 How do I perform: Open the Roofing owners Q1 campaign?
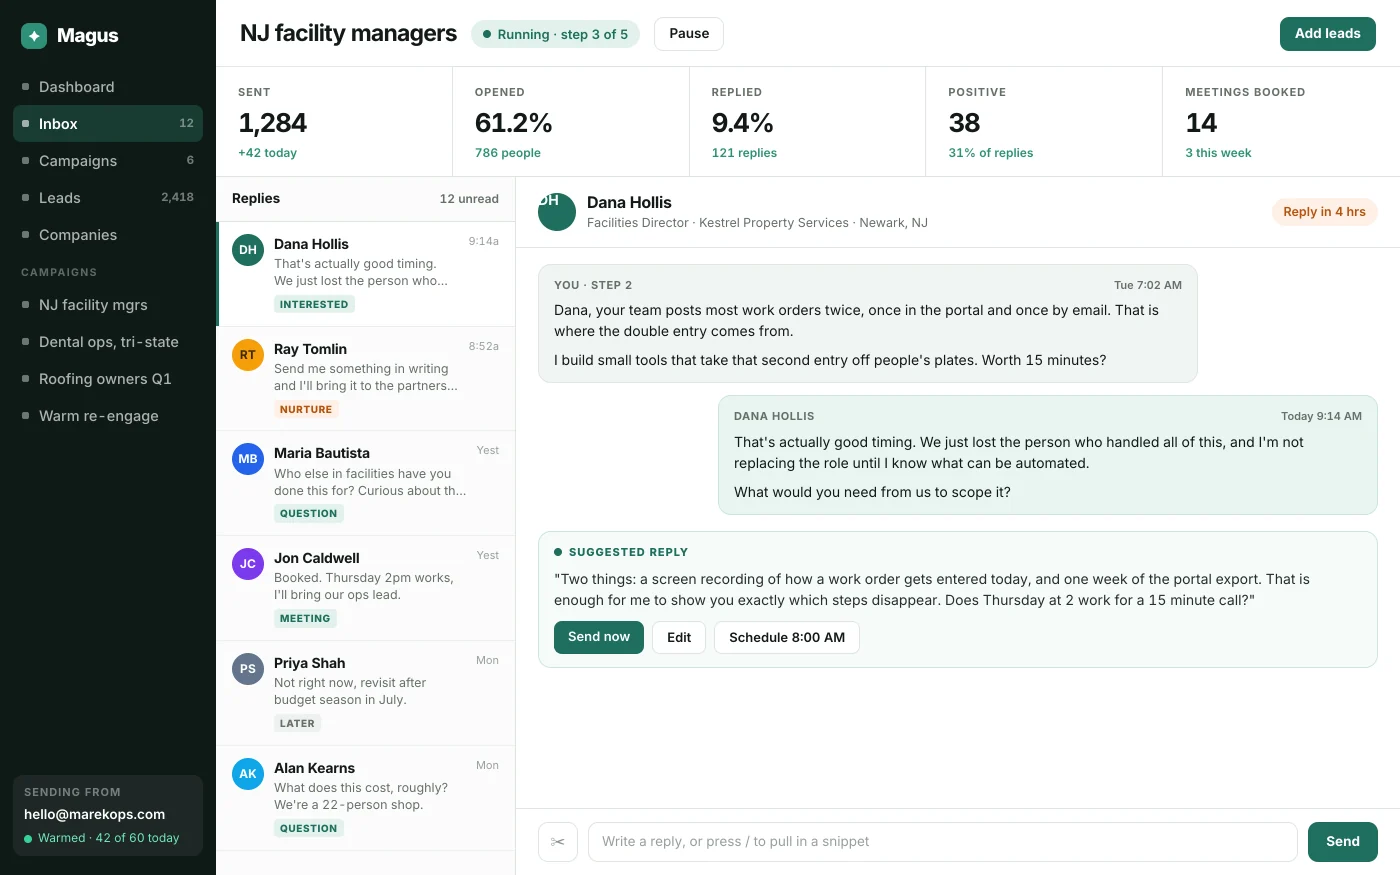(x=108, y=379)
